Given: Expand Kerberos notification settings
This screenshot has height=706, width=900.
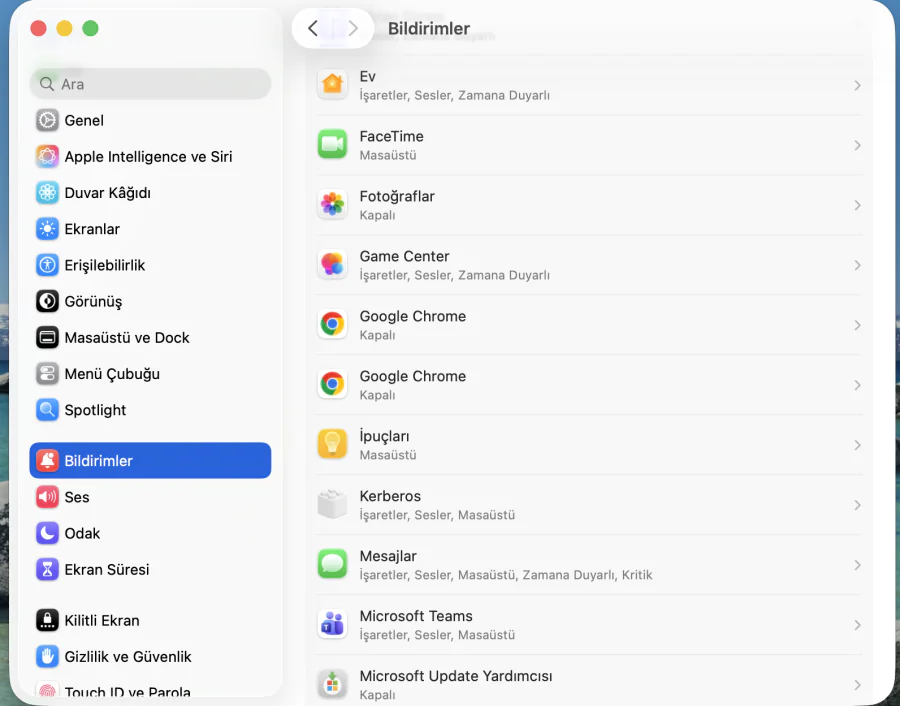Looking at the screenshot, I should pyautogui.click(x=858, y=505).
